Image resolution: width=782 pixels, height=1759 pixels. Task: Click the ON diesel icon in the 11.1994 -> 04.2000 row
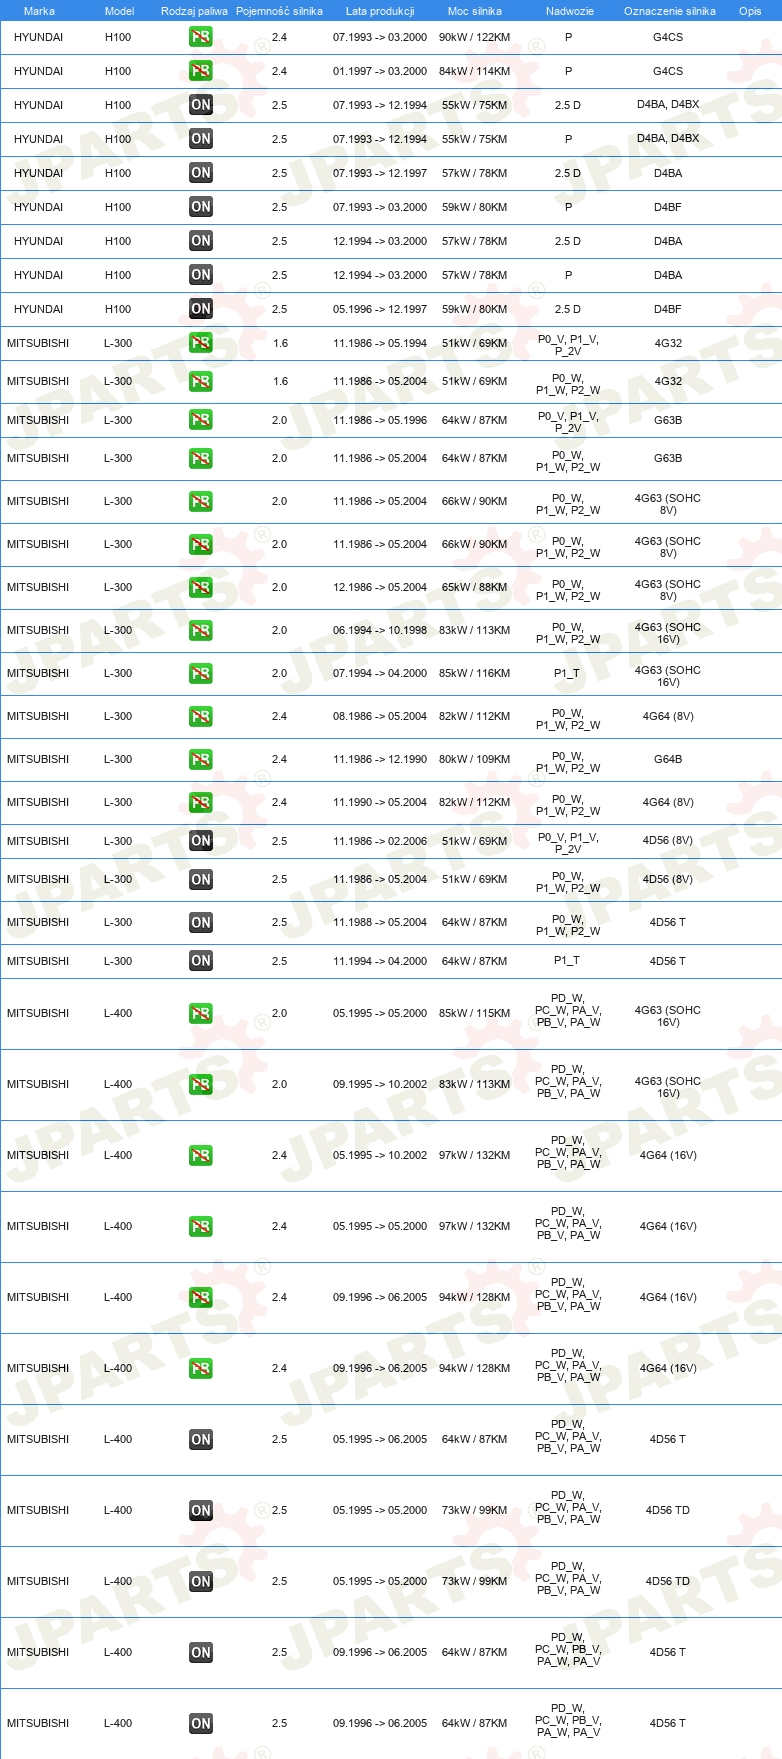coord(201,961)
